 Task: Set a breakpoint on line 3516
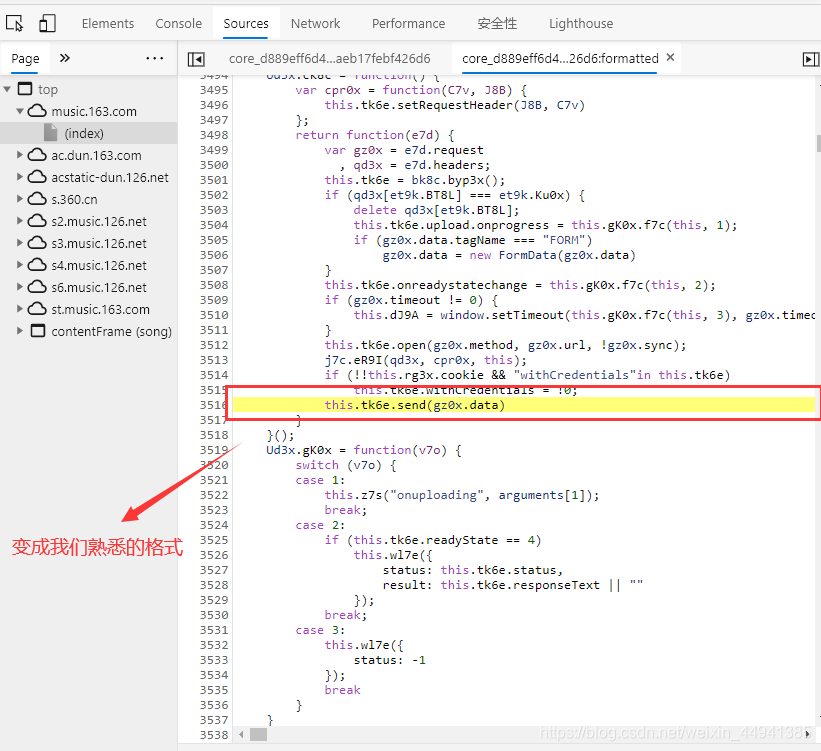[214, 405]
